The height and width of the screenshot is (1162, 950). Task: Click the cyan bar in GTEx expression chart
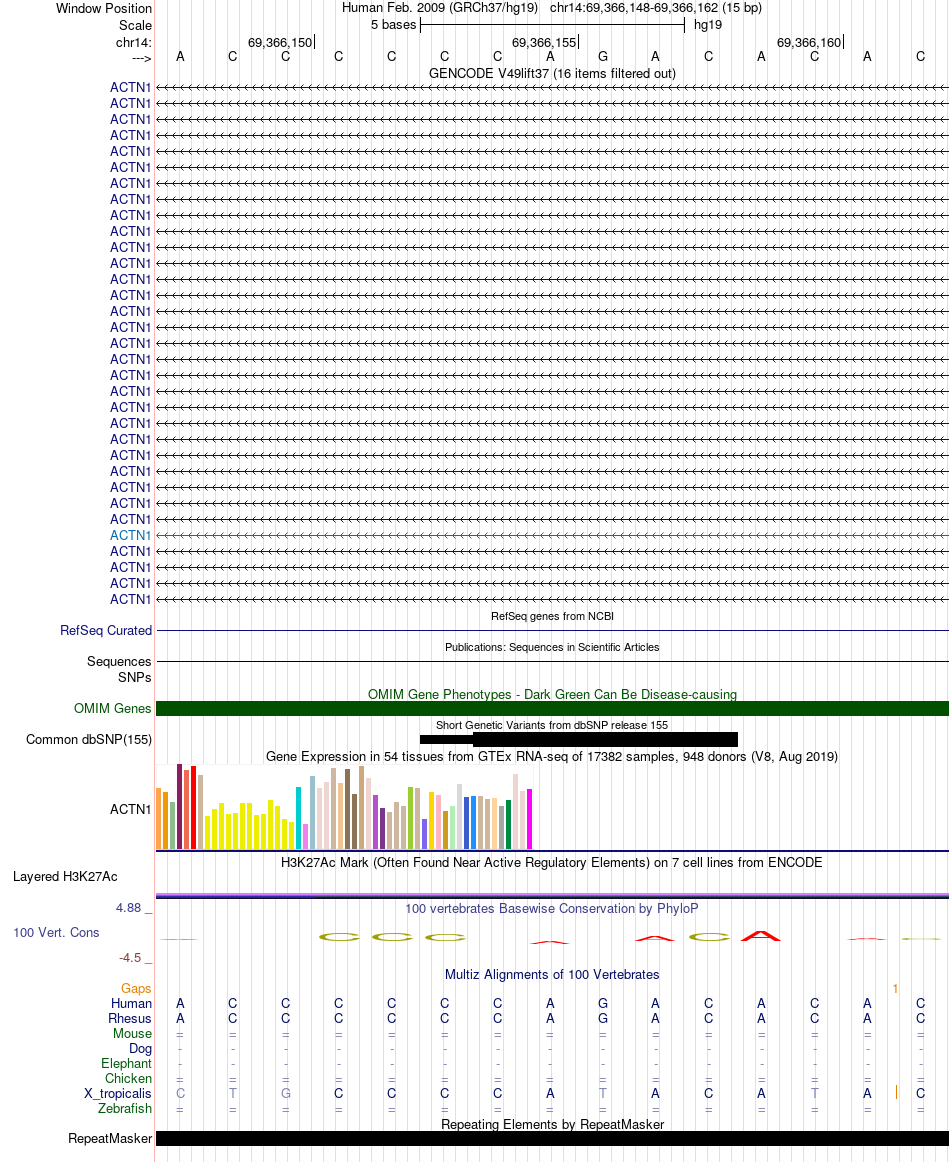(299, 818)
